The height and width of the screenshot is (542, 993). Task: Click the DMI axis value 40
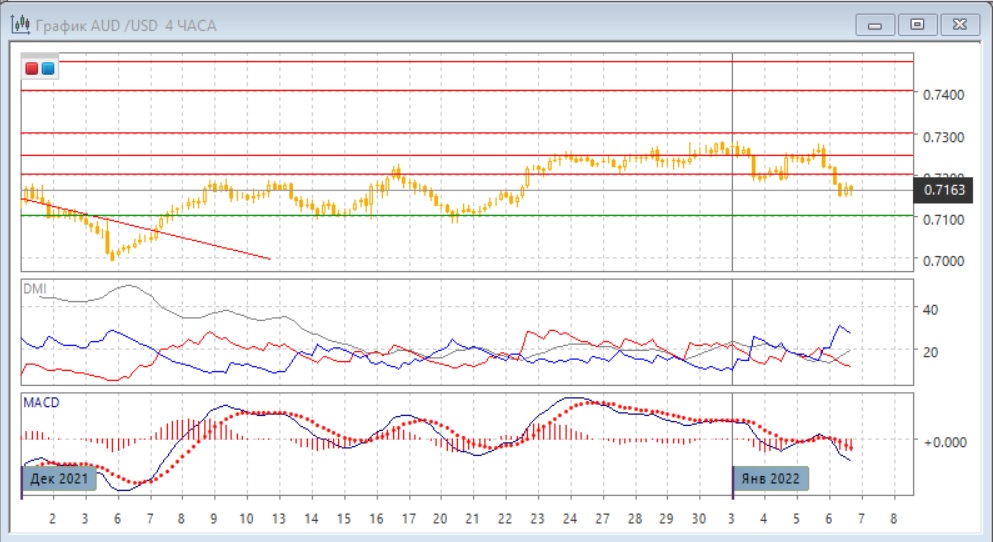point(930,310)
